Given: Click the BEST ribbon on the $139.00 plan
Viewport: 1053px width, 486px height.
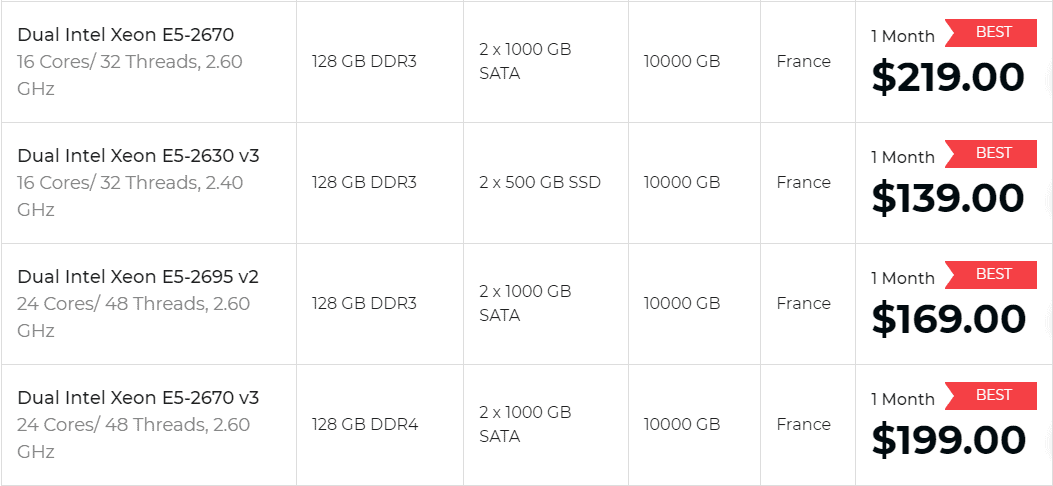Looking at the screenshot, I should coord(991,154).
